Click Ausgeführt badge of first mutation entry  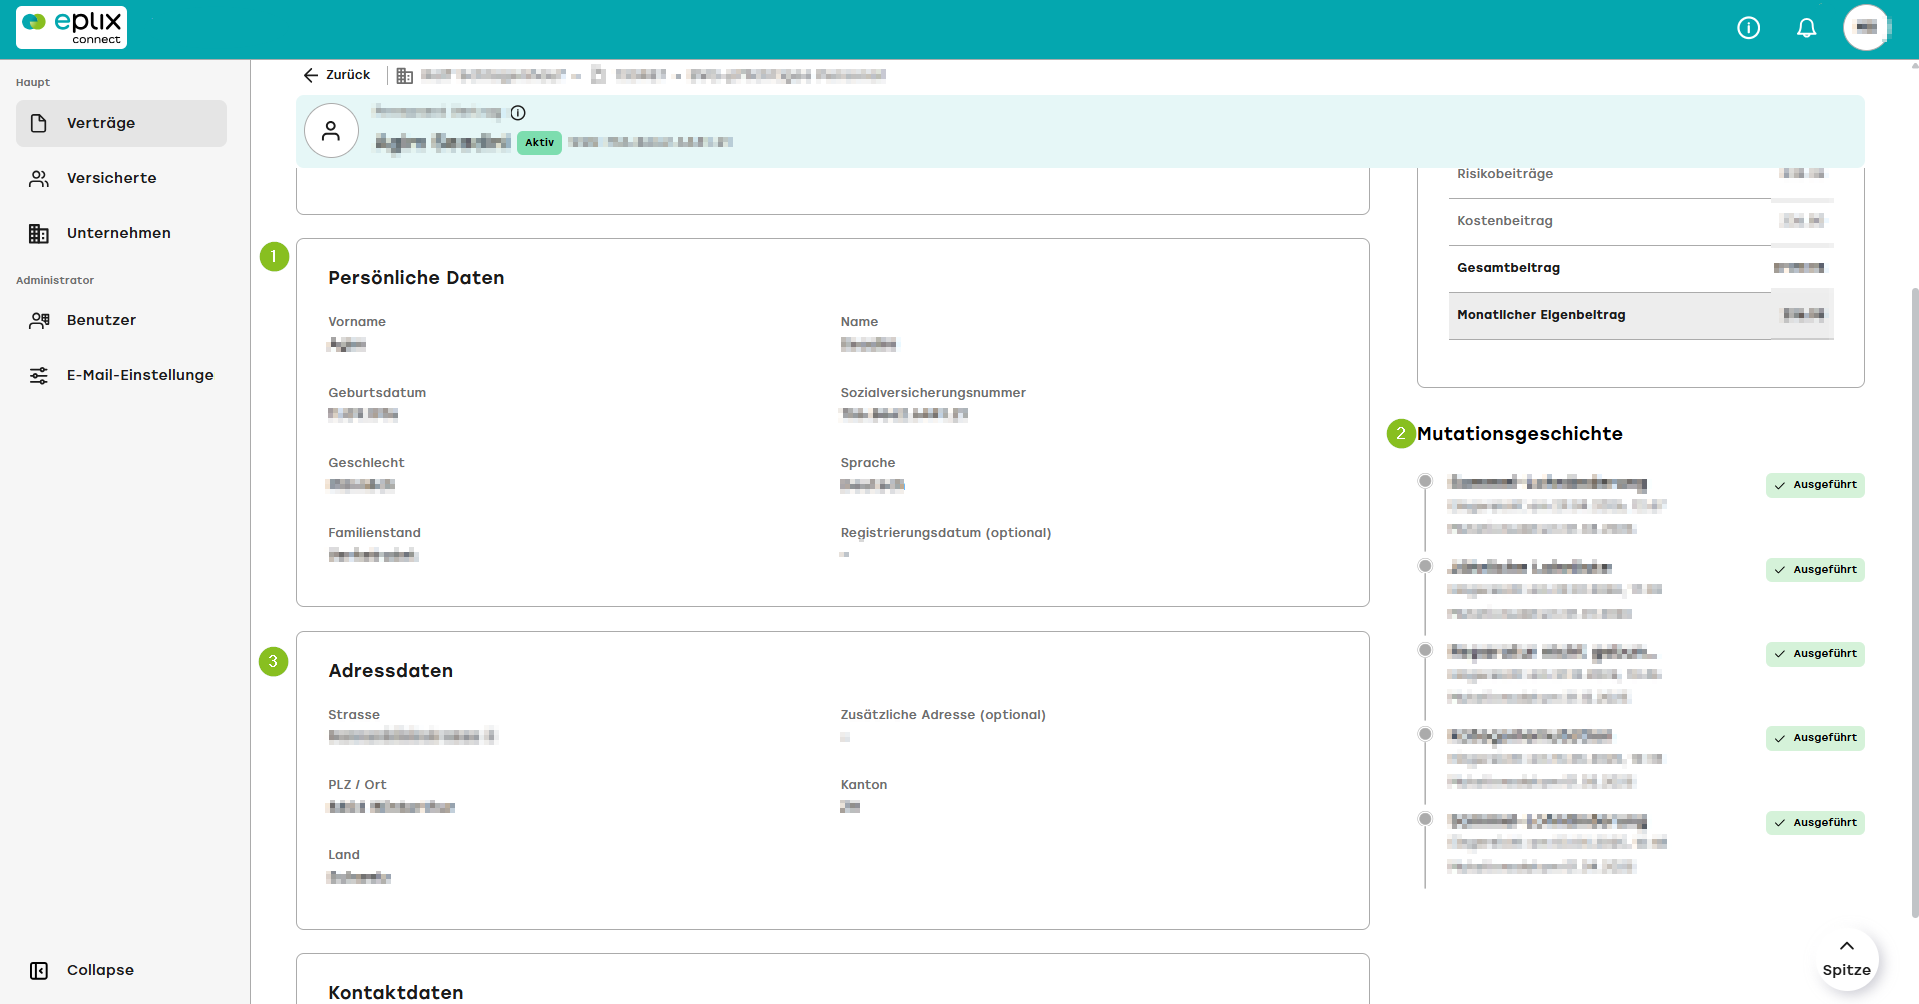pyautogui.click(x=1815, y=485)
